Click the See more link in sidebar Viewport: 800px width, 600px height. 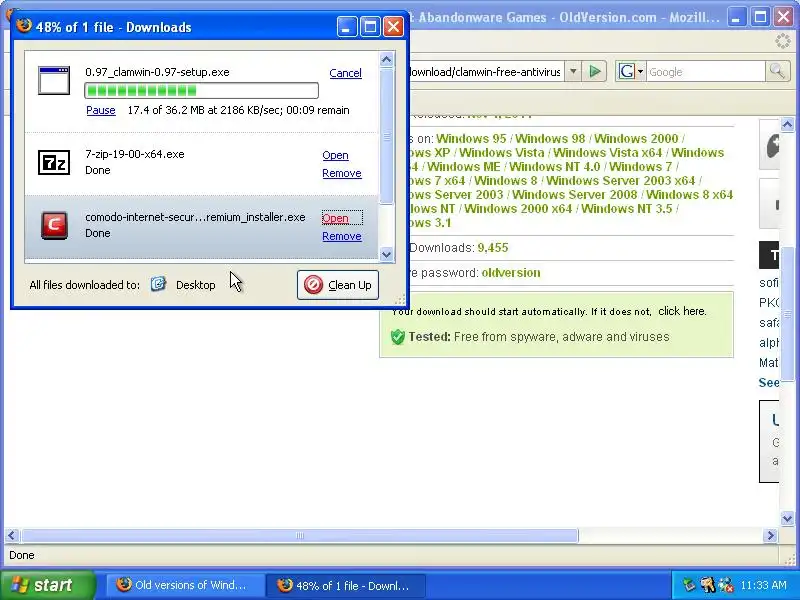click(768, 383)
